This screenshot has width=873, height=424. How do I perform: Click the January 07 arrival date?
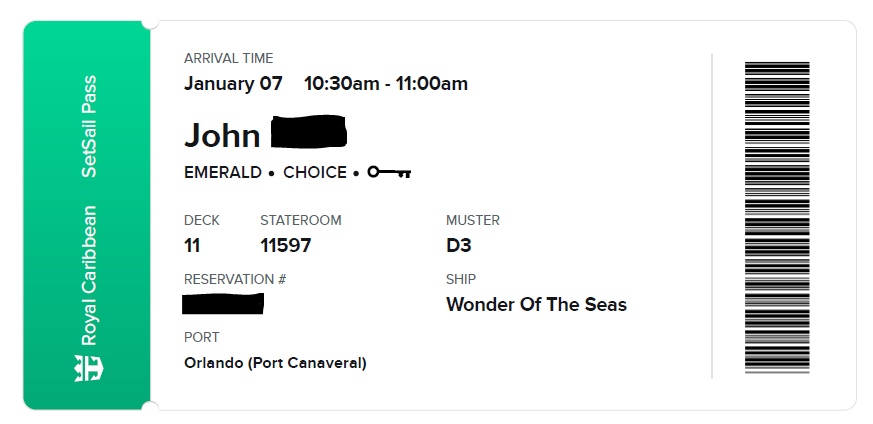point(233,84)
